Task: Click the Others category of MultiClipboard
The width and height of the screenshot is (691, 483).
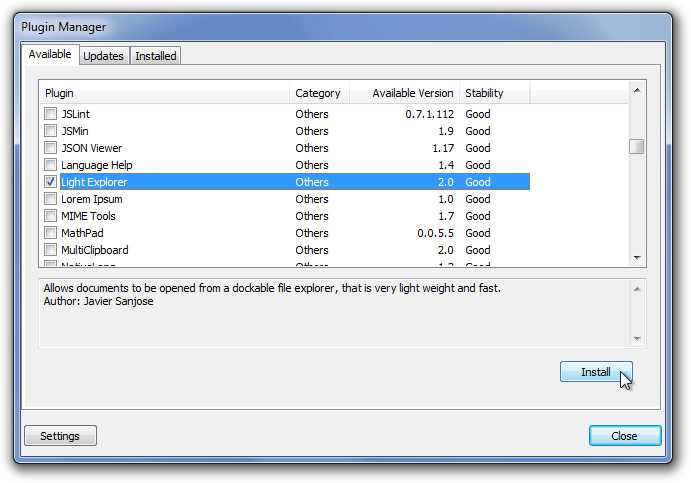Action: coord(312,250)
